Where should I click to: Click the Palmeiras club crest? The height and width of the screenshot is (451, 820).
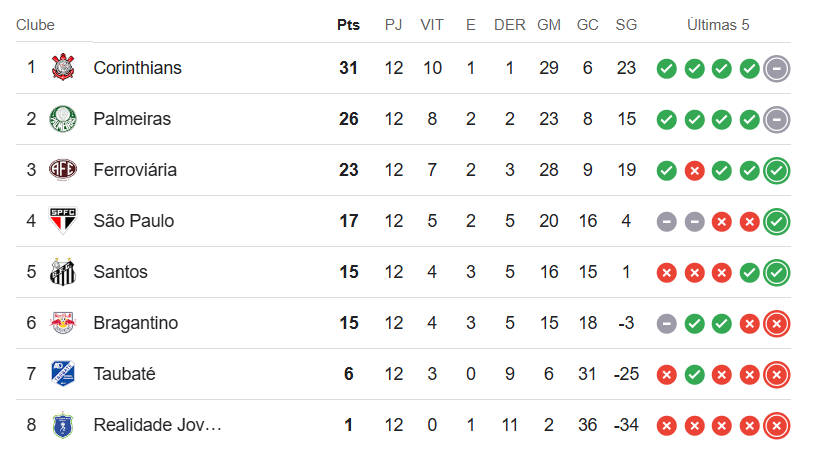point(62,119)
